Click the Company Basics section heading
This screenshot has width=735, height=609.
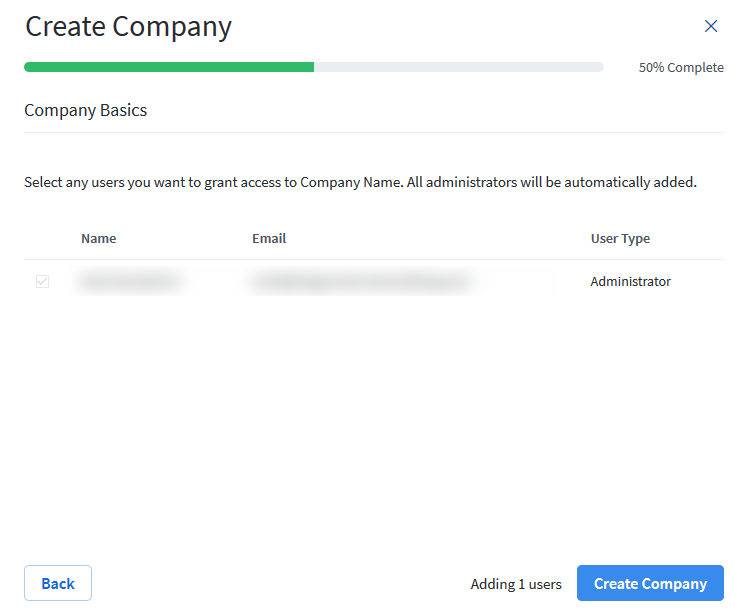pos(85,110)
